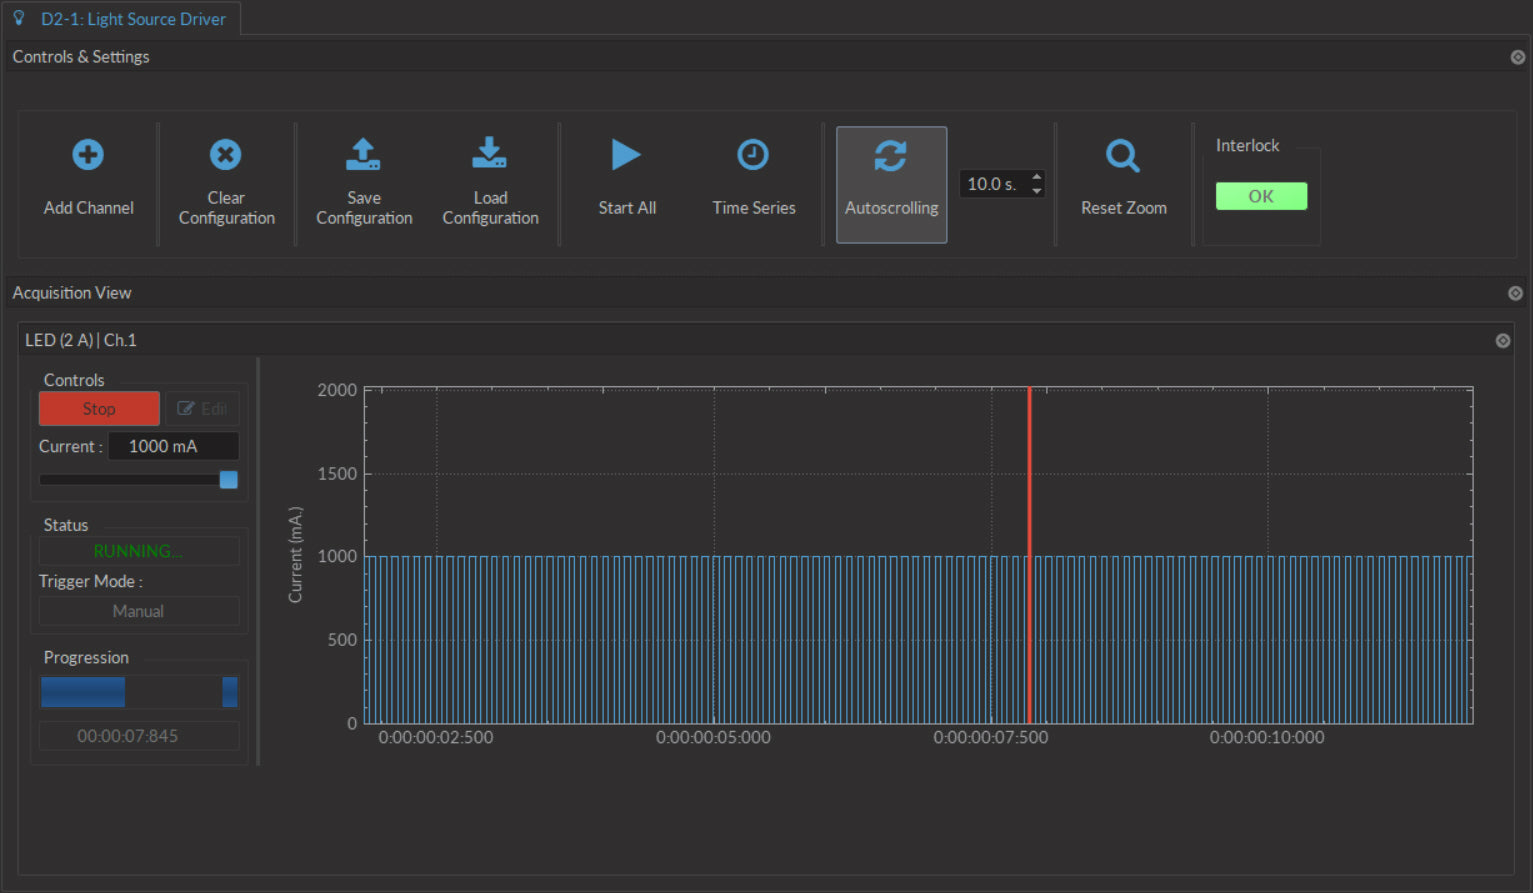Toggle the Autoscrolling button off
1533x893 pixels.
click(891, 184)
